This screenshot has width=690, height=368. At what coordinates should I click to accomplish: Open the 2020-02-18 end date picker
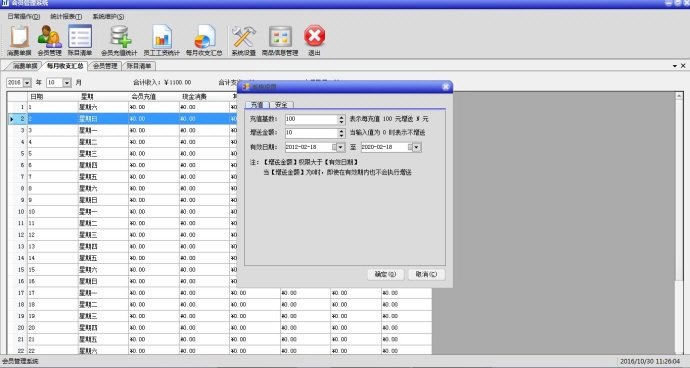[417, 147]
